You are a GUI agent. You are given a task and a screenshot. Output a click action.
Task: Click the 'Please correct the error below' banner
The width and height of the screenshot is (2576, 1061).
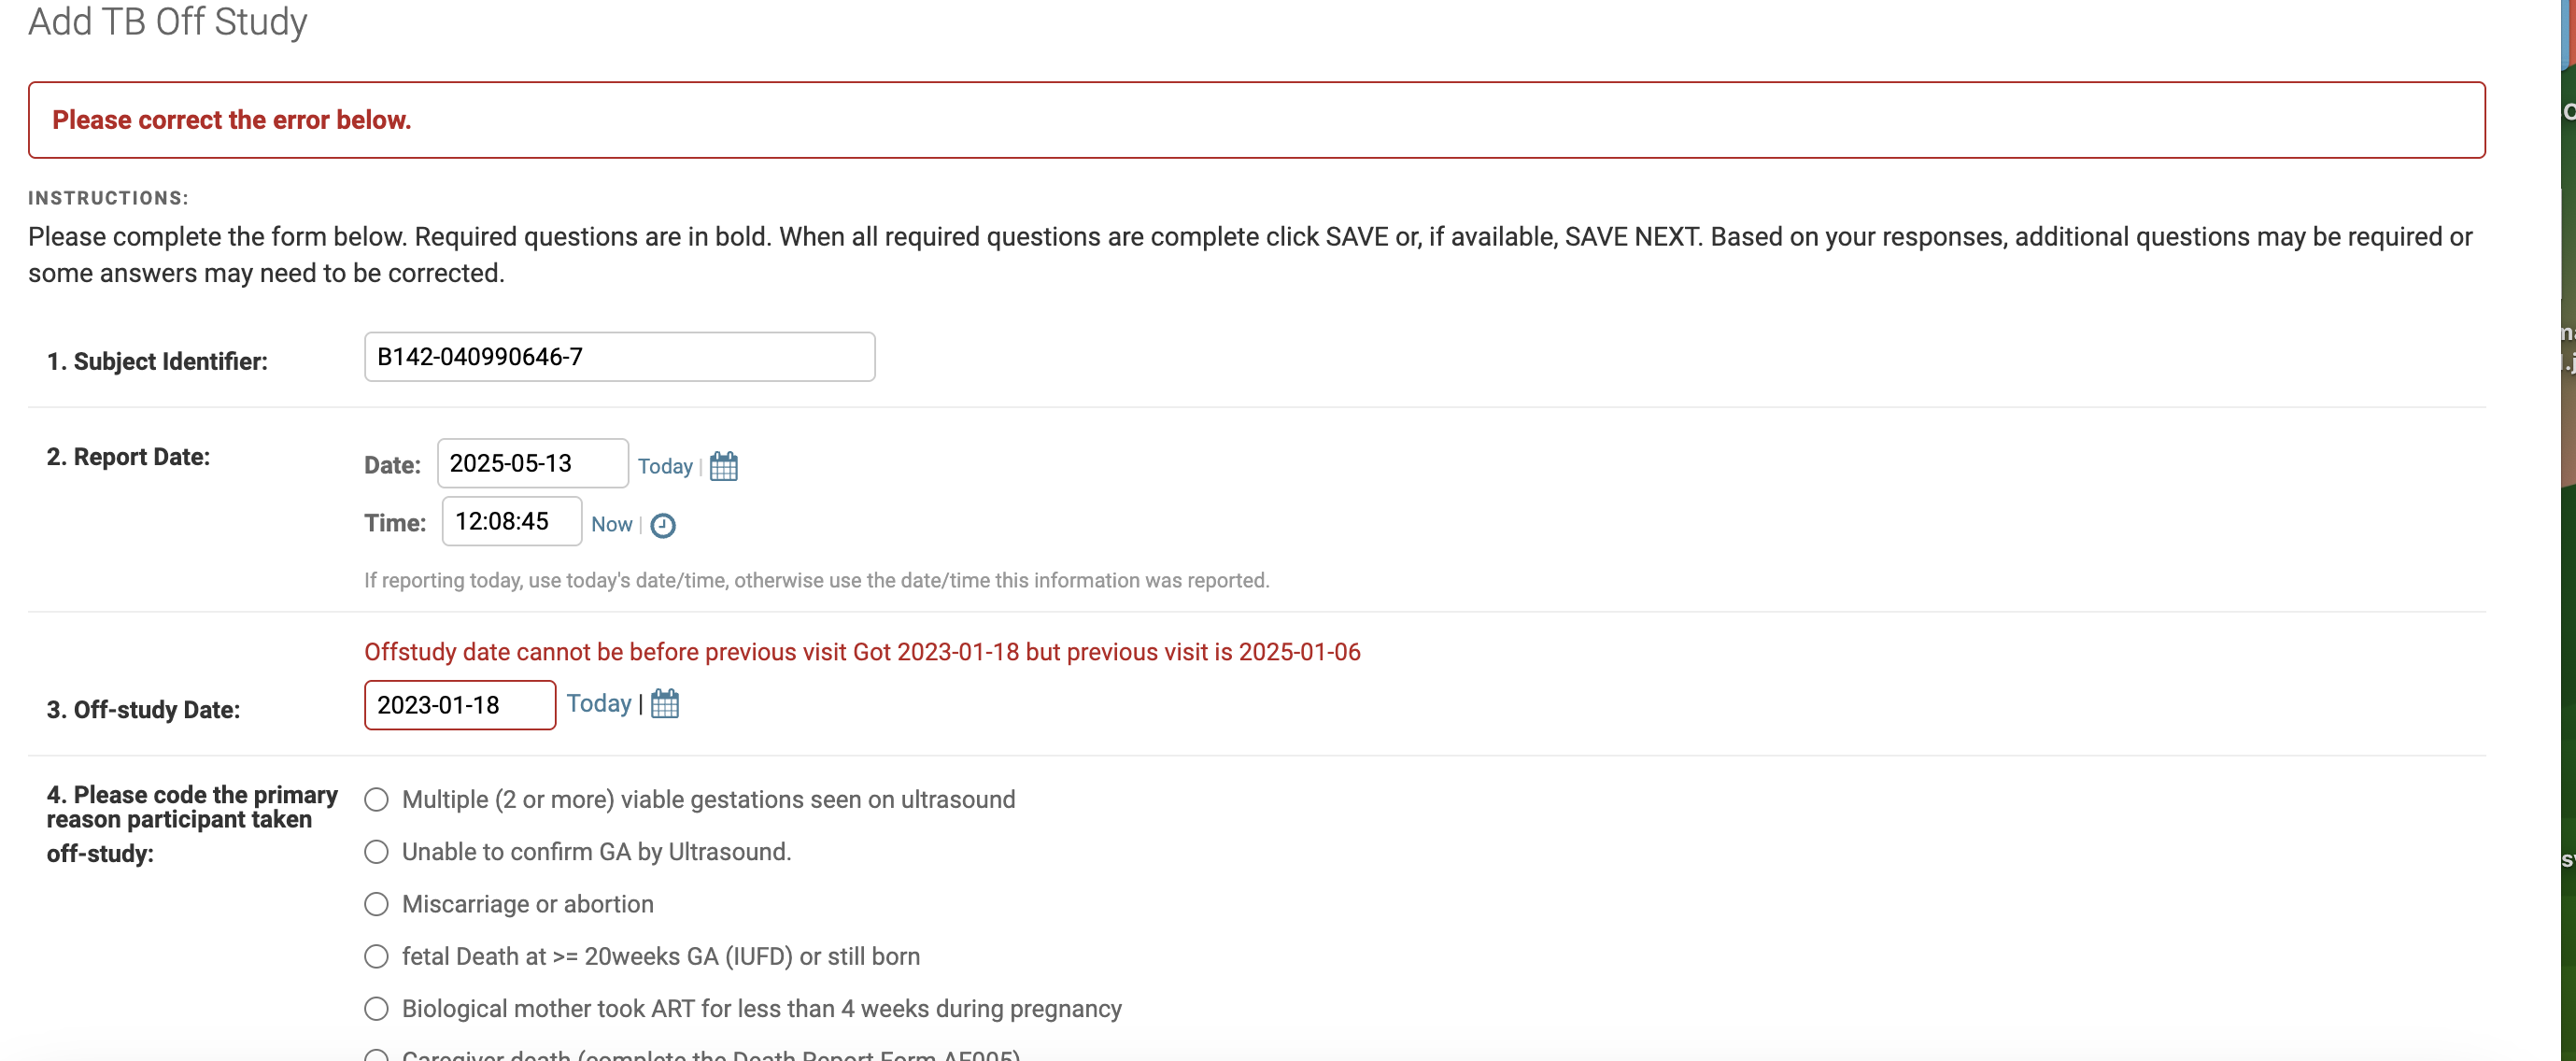pos(1256,120)
